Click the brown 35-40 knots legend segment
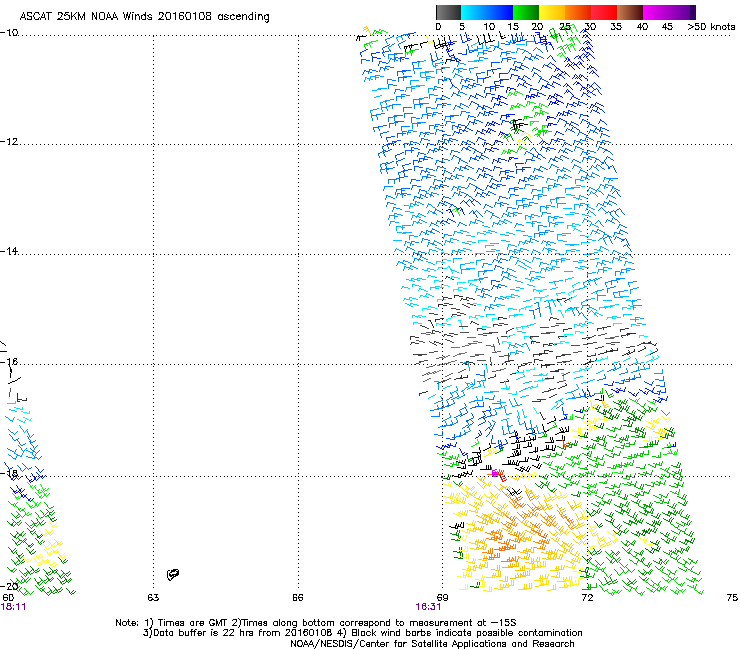Viewport: 740px width, 650px height. (630, 12)
